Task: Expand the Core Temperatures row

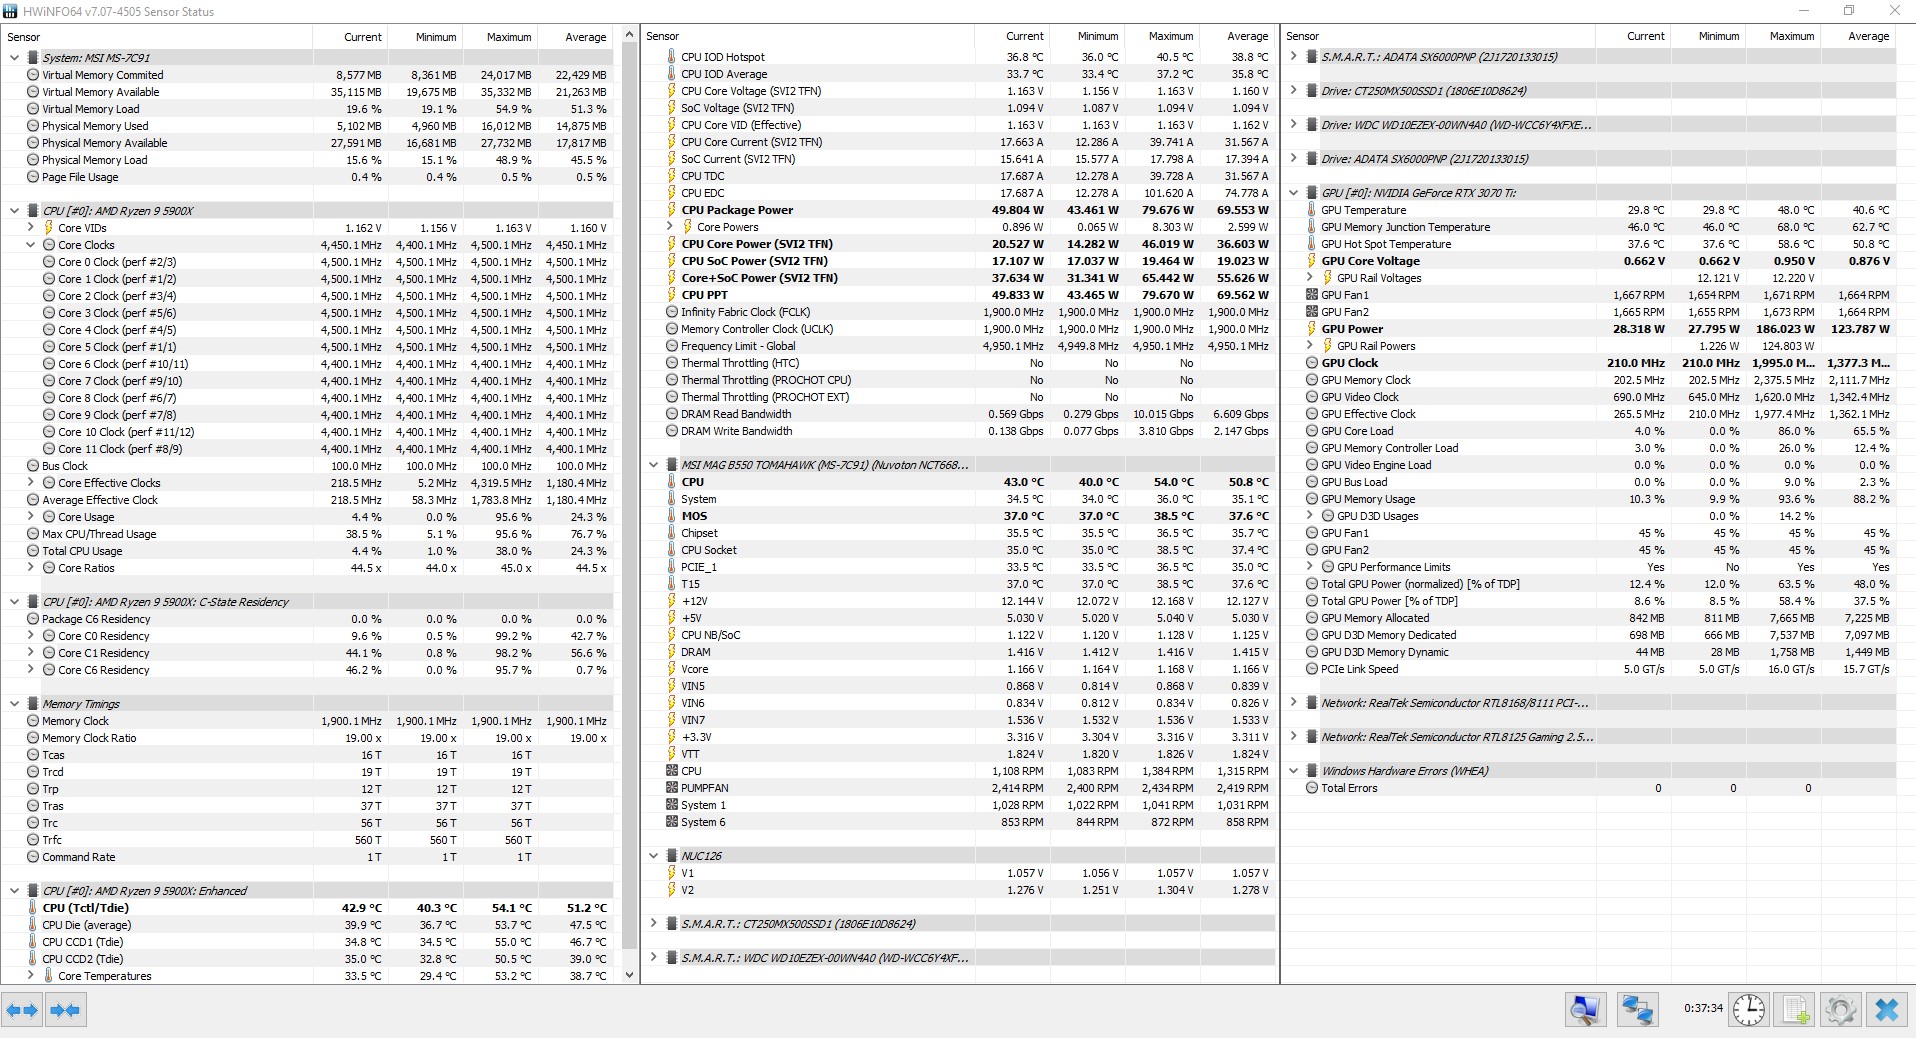Action: pyautogui.click(x=30, y=976)
